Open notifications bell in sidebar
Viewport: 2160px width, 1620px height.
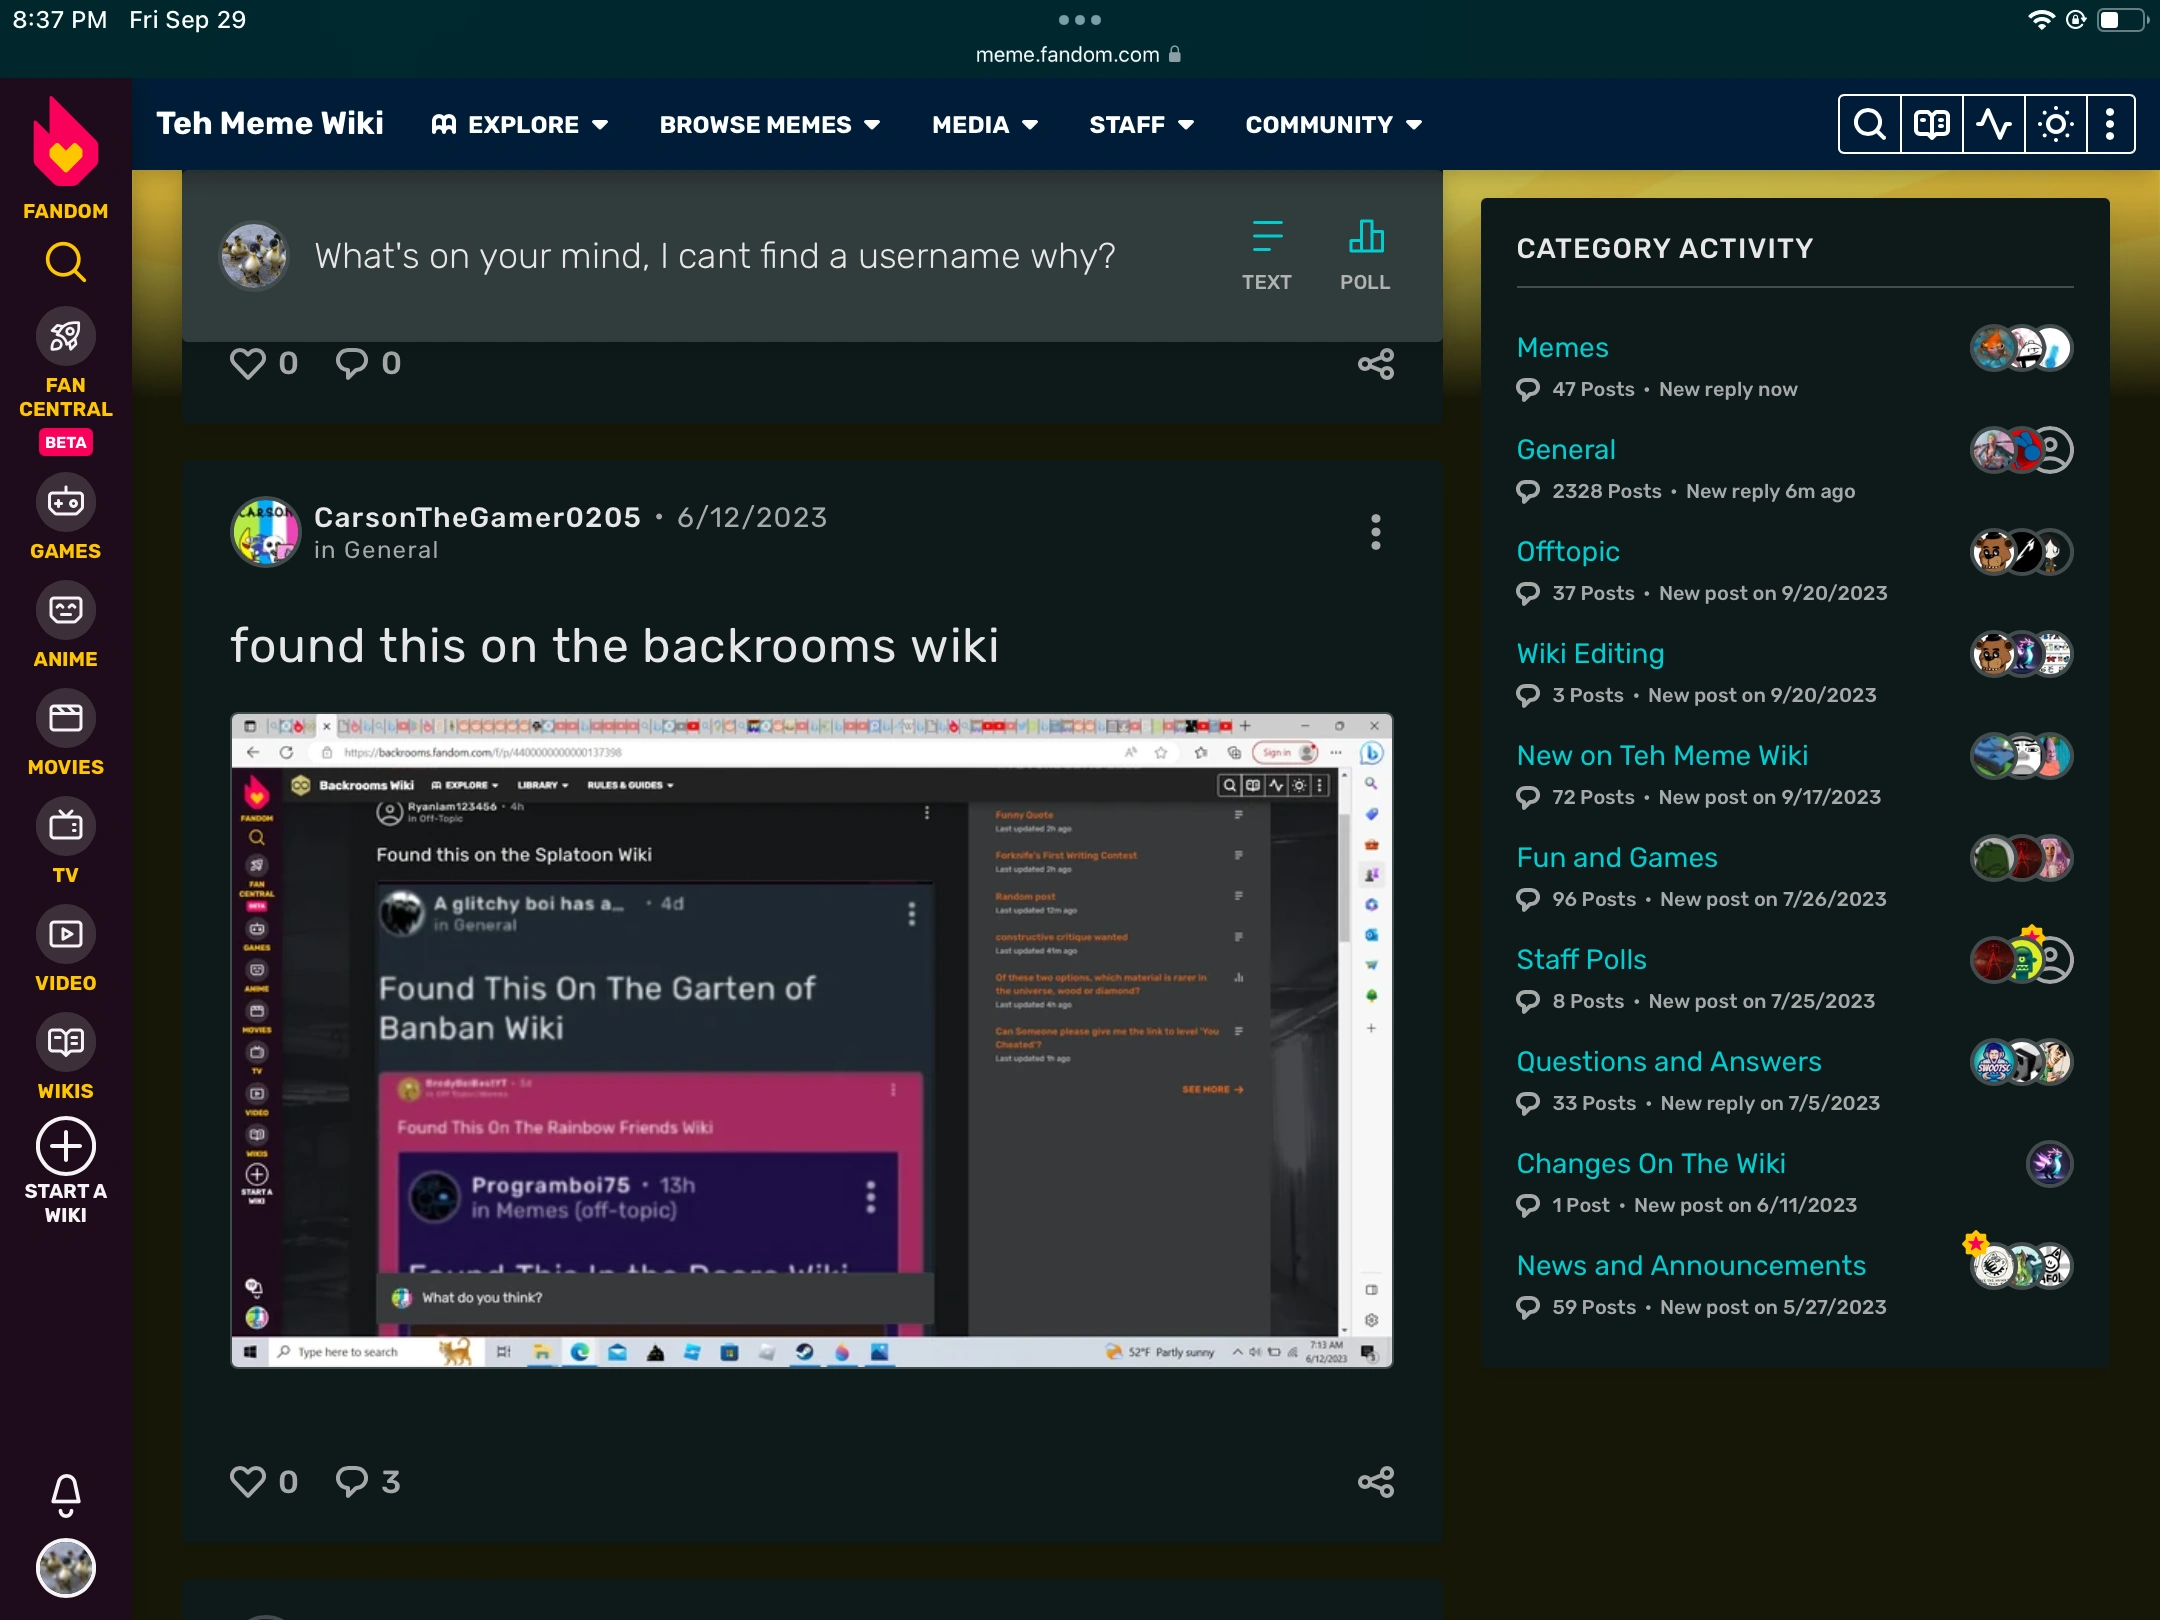(65, 1494)
